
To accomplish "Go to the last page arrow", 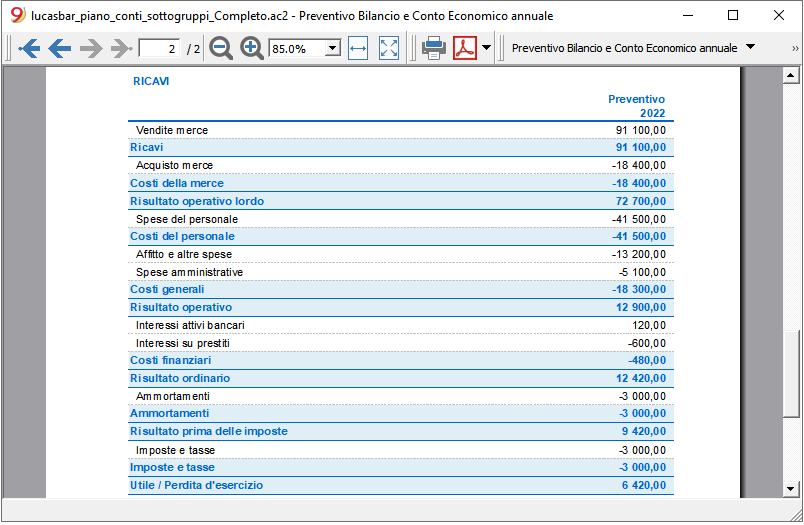I will pyautogui.click(x=122, y=49).
